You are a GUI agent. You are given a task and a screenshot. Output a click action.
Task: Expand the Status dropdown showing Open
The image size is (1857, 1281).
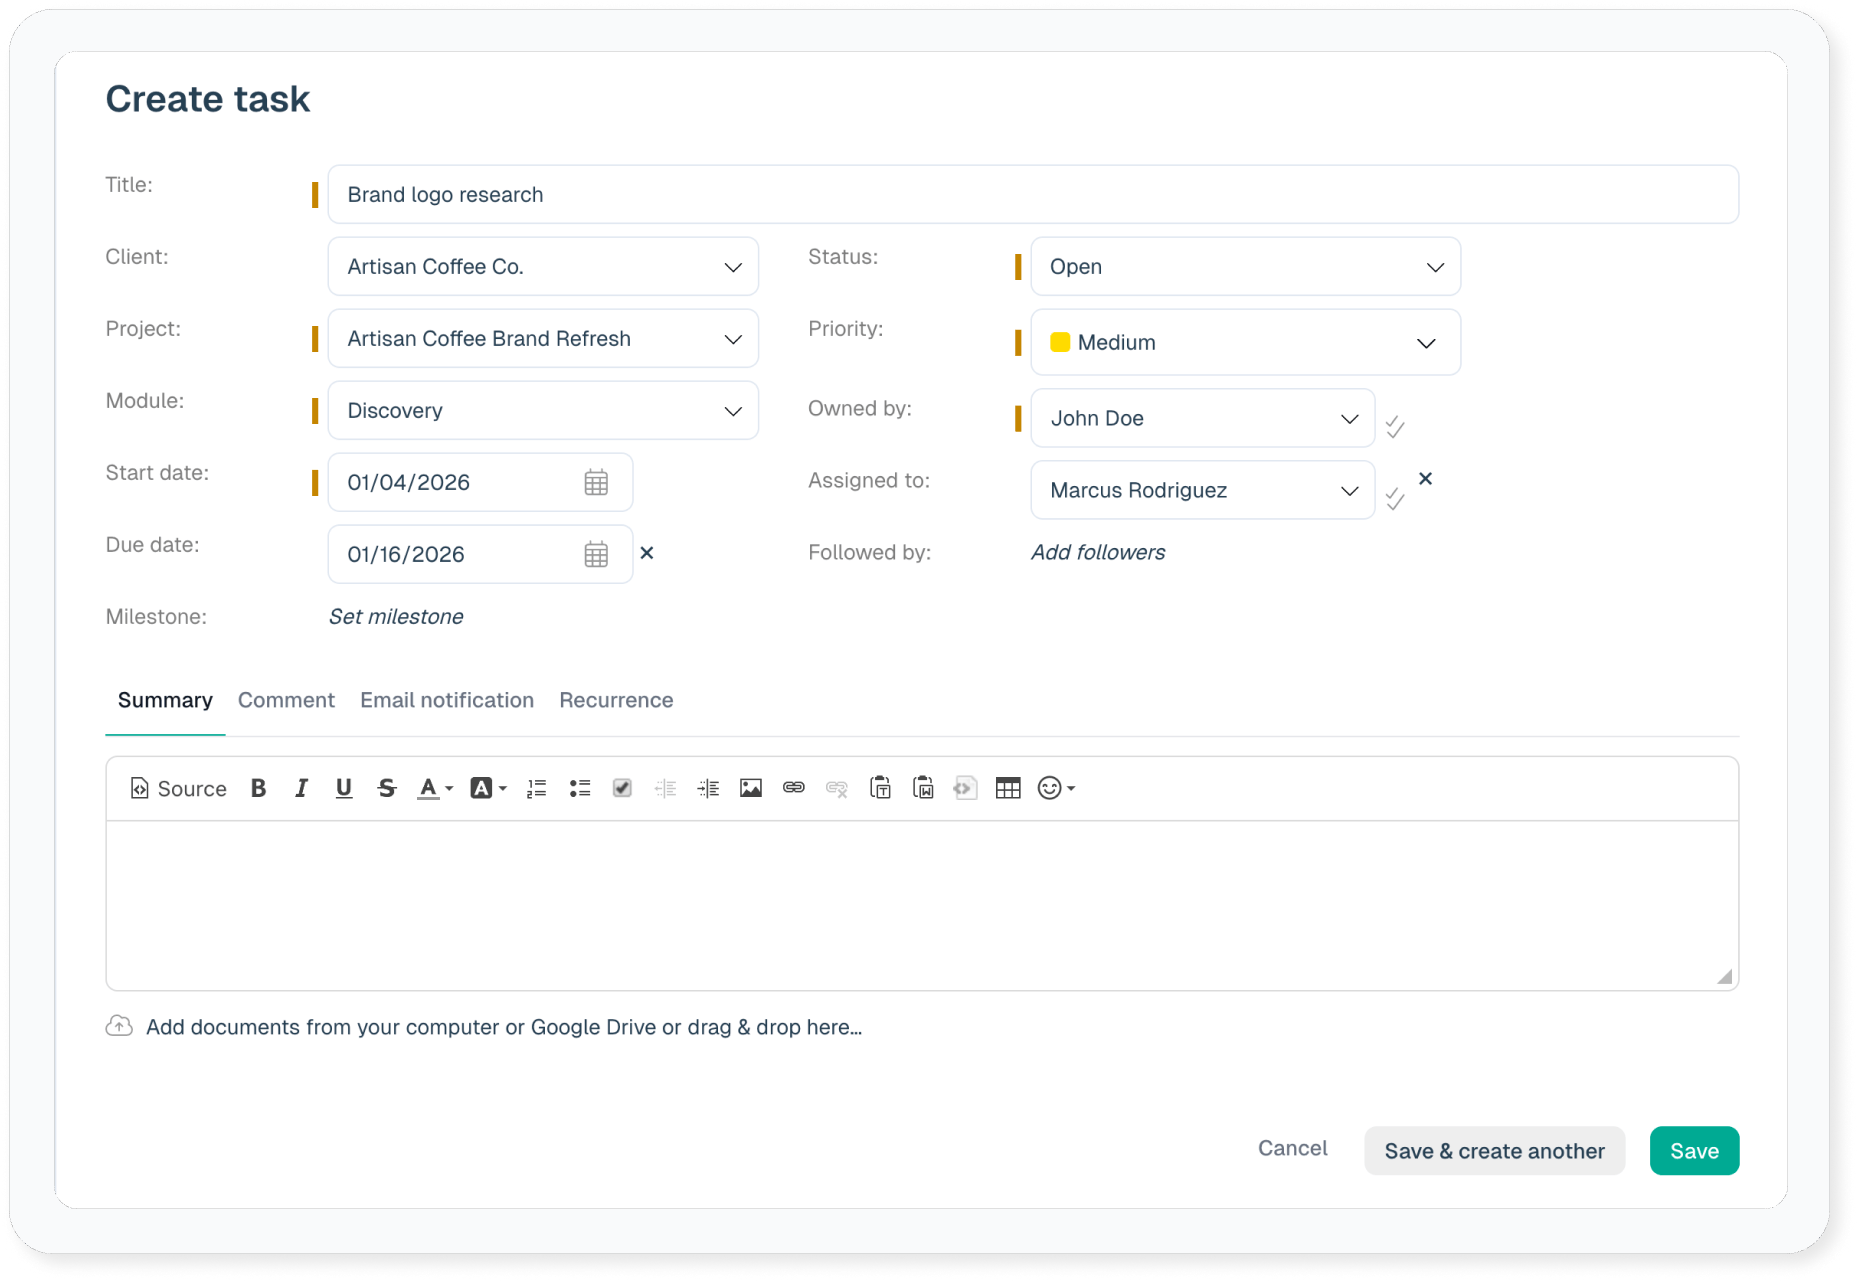point(1245,267)
